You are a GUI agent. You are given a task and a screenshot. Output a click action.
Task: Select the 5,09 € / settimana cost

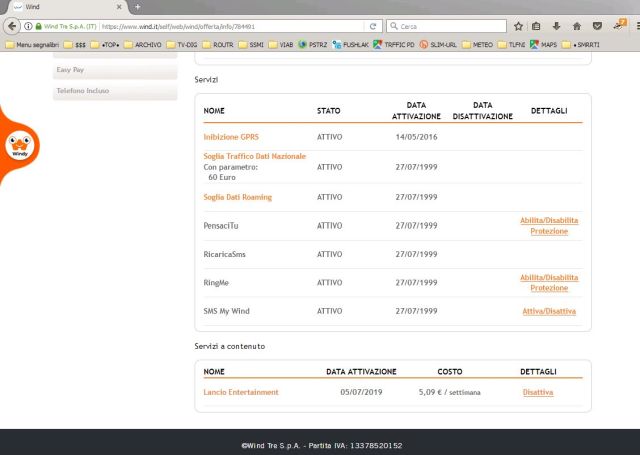pos(449,392)
